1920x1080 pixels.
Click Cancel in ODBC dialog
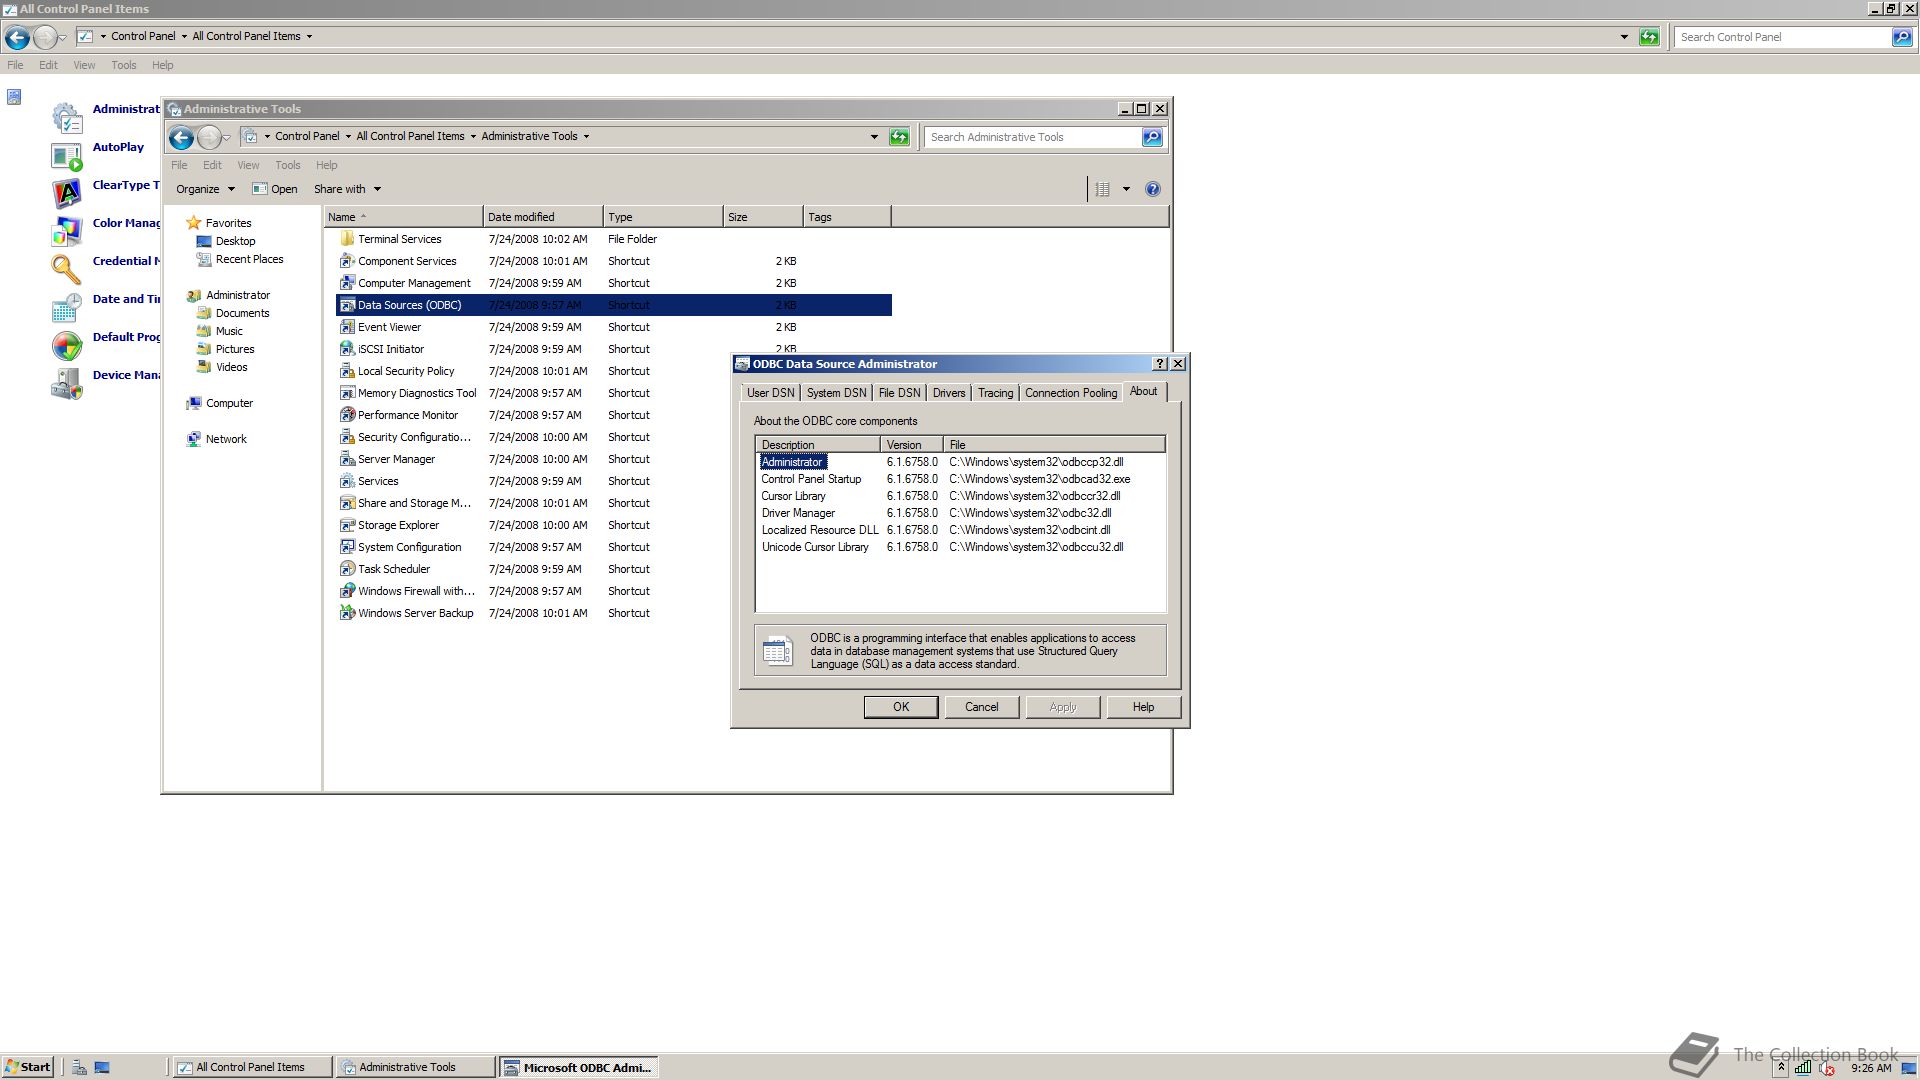tap(981, 707)
